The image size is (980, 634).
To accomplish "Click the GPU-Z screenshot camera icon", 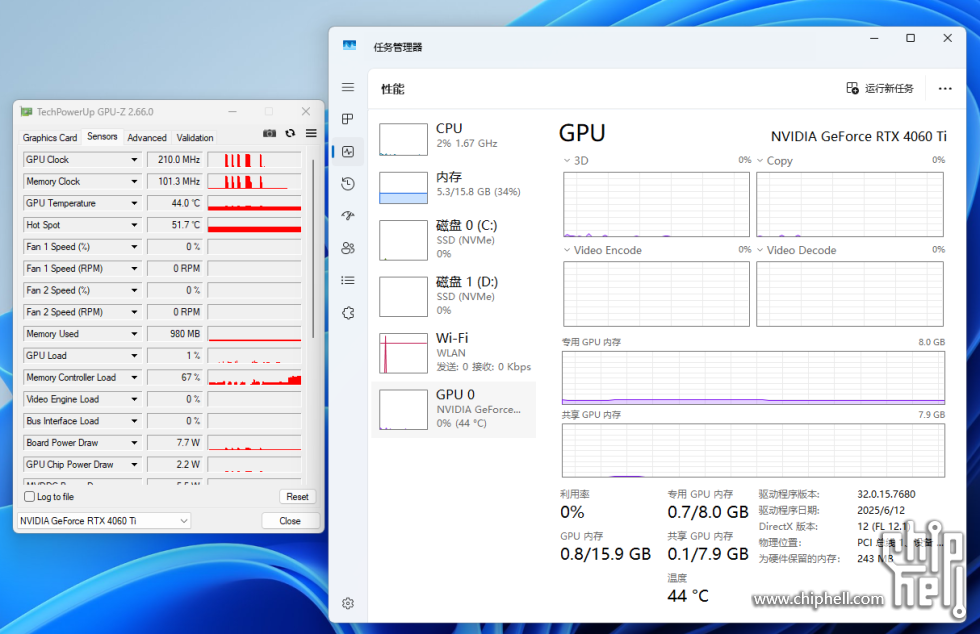I will pyautogui.click(x=269, y=133).
